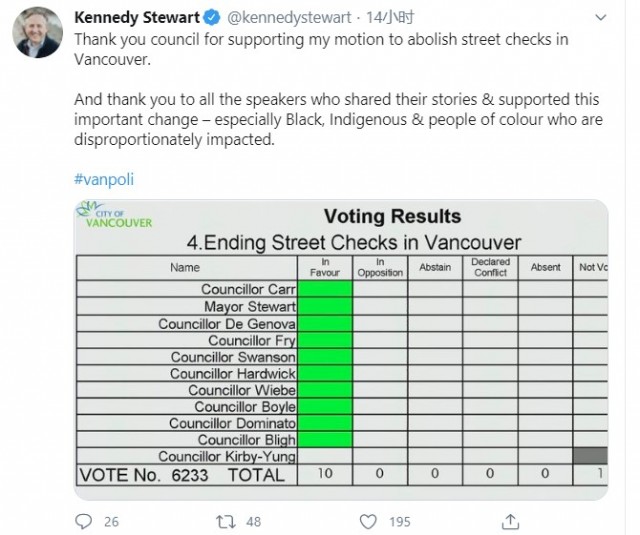
Task: Open the #vanpoli hashtag link
Action: (104, 179)
